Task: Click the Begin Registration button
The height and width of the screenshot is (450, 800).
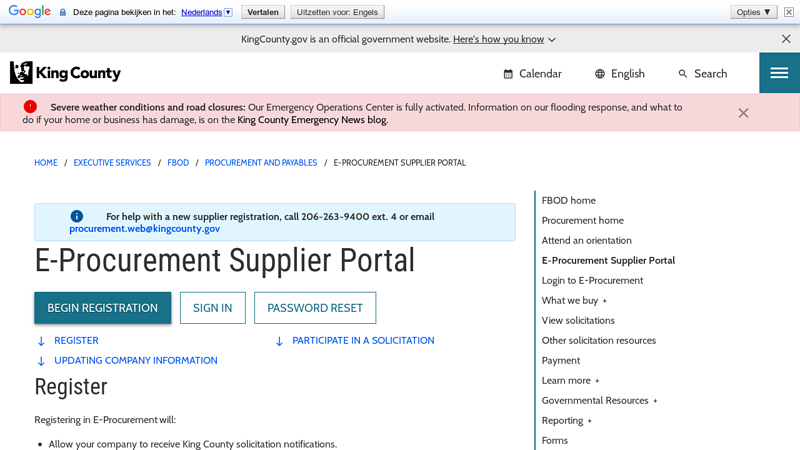Action: click(x=103, y=308)
